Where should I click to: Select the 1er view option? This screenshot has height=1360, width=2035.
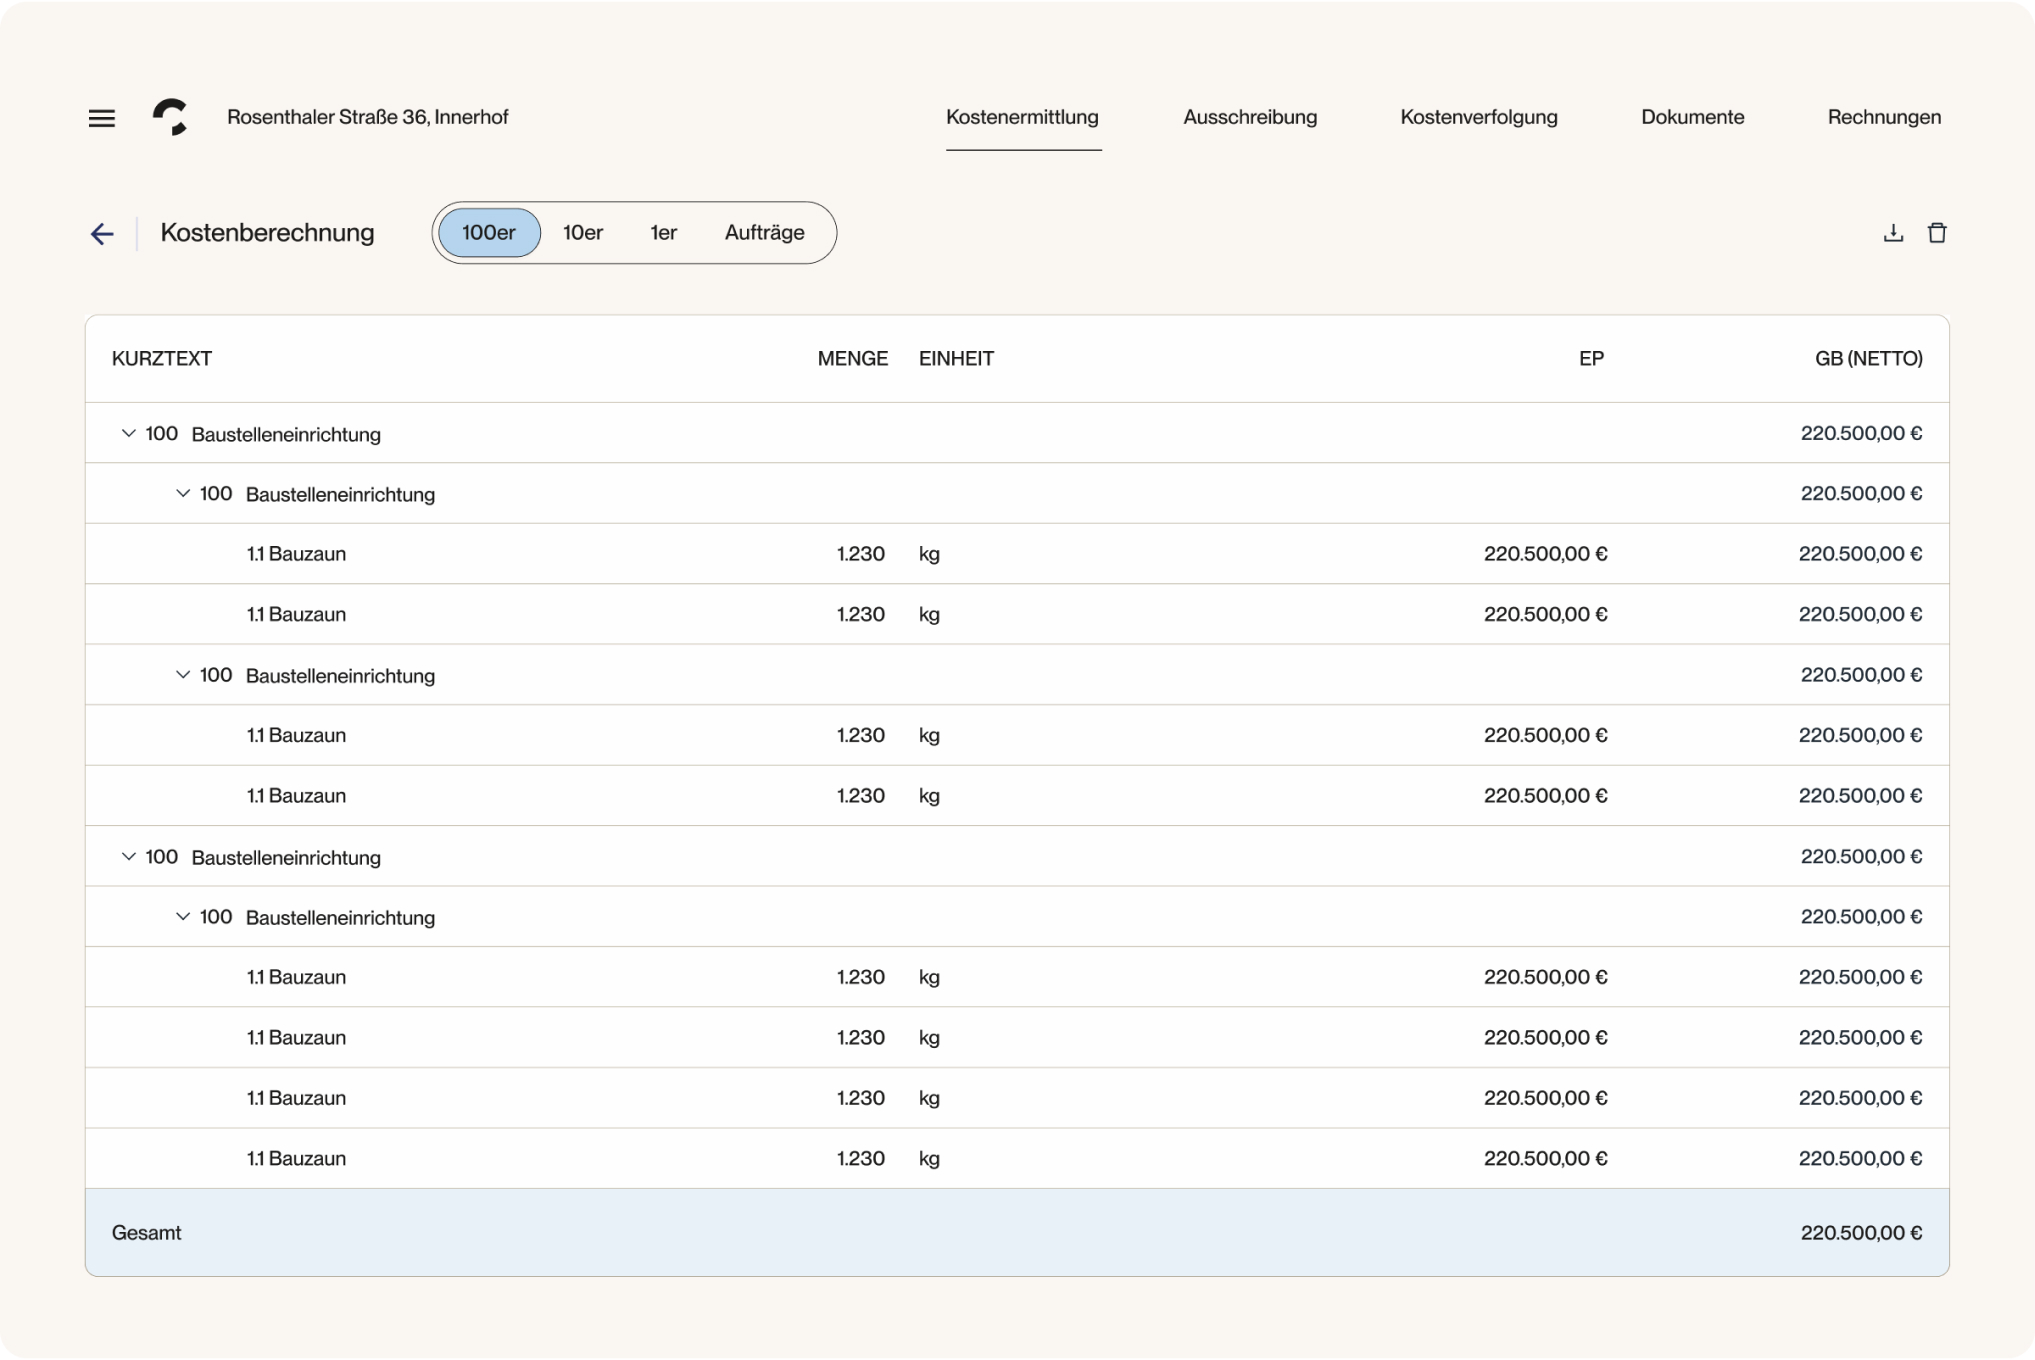point(662,232)
